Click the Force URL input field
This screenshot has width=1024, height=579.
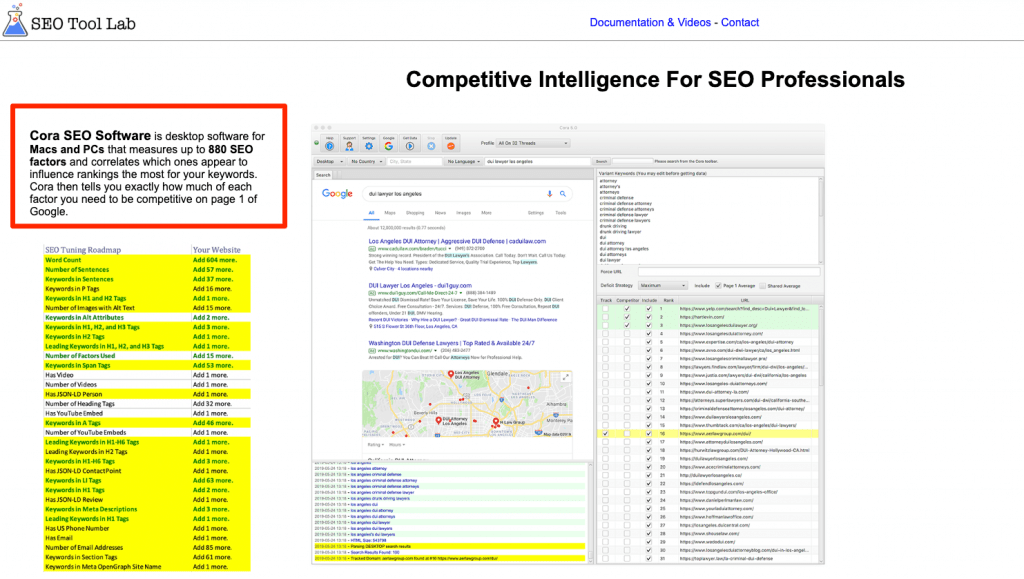coord(729,272)
